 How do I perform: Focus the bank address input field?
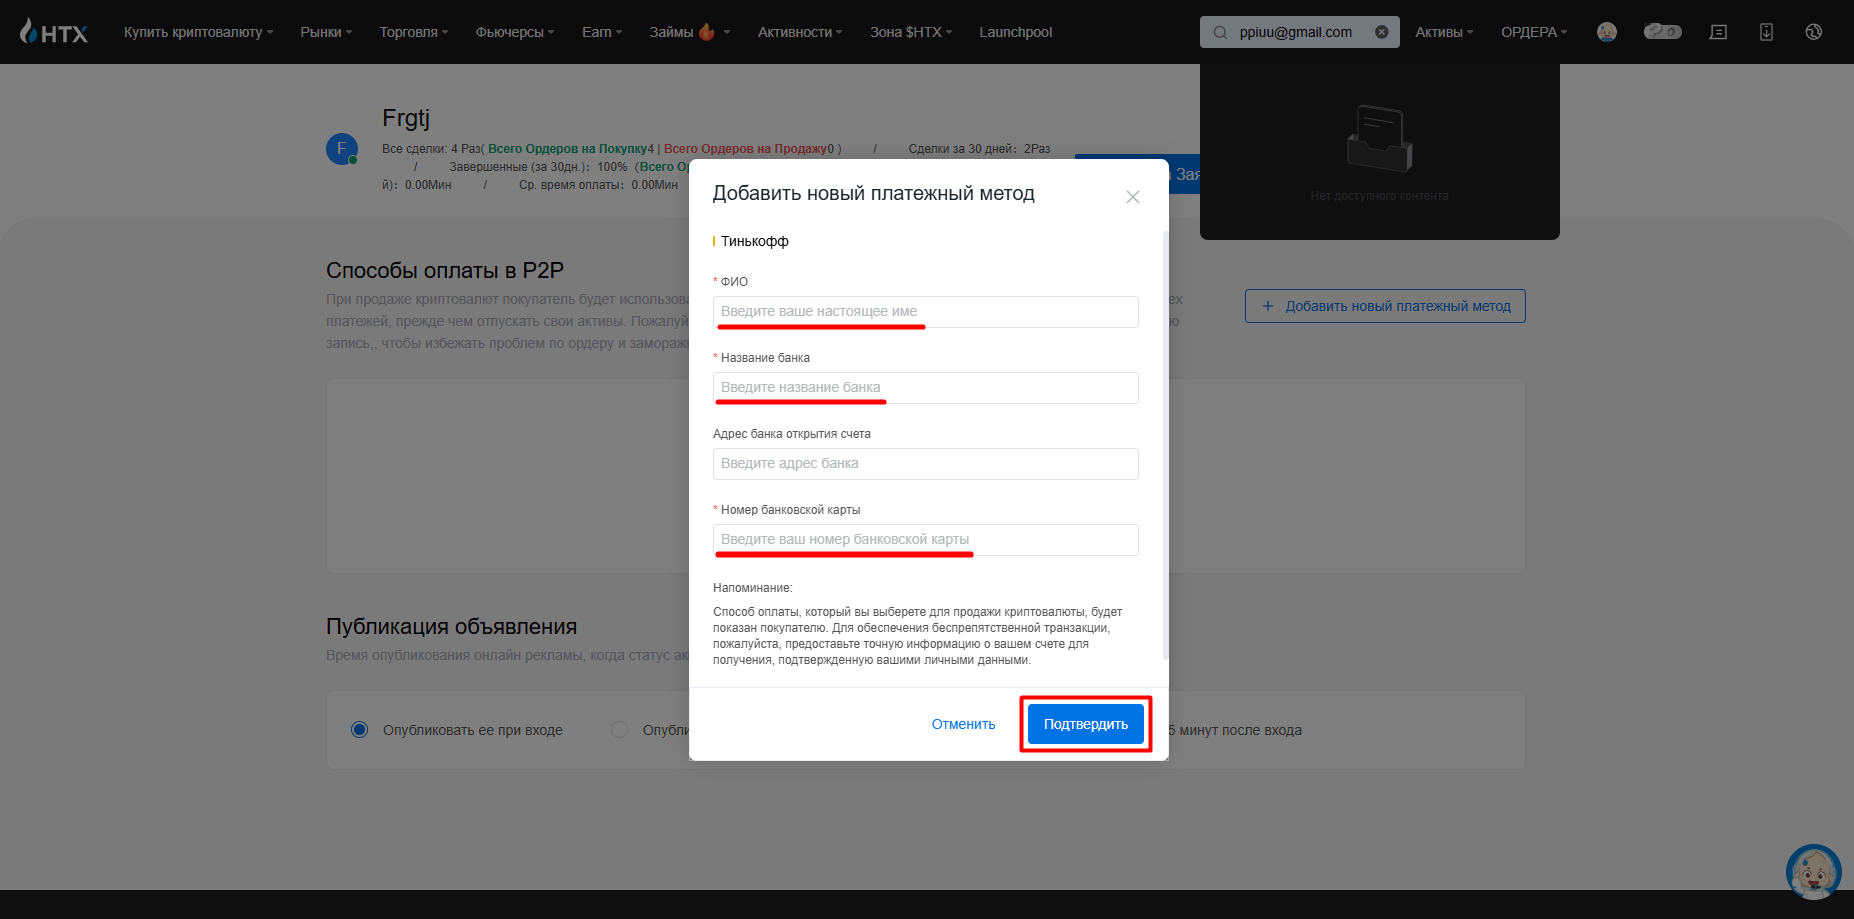[926, 464]
